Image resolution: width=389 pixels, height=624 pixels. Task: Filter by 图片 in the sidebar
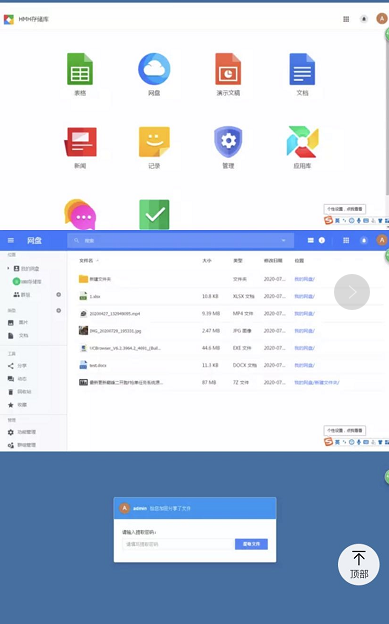click(x=18, y=322)
